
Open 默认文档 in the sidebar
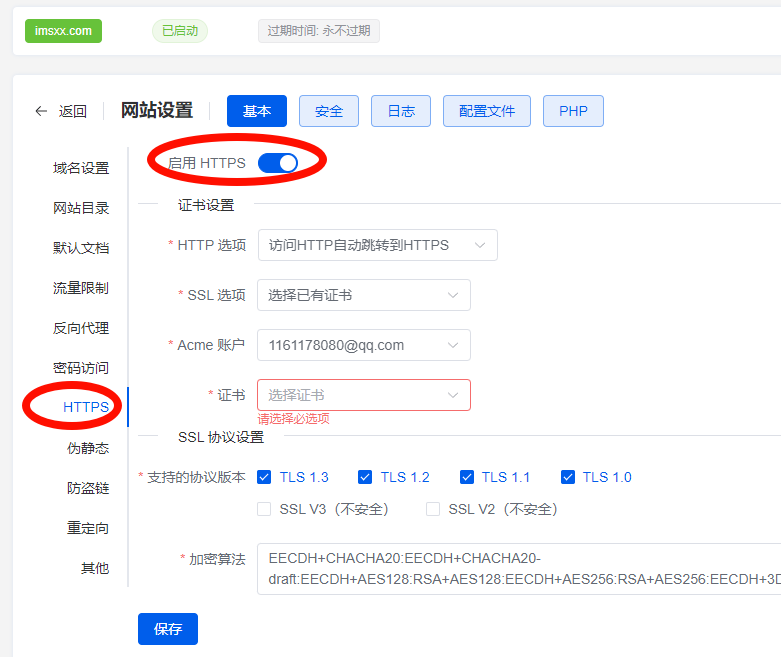(x=81, y=248)
